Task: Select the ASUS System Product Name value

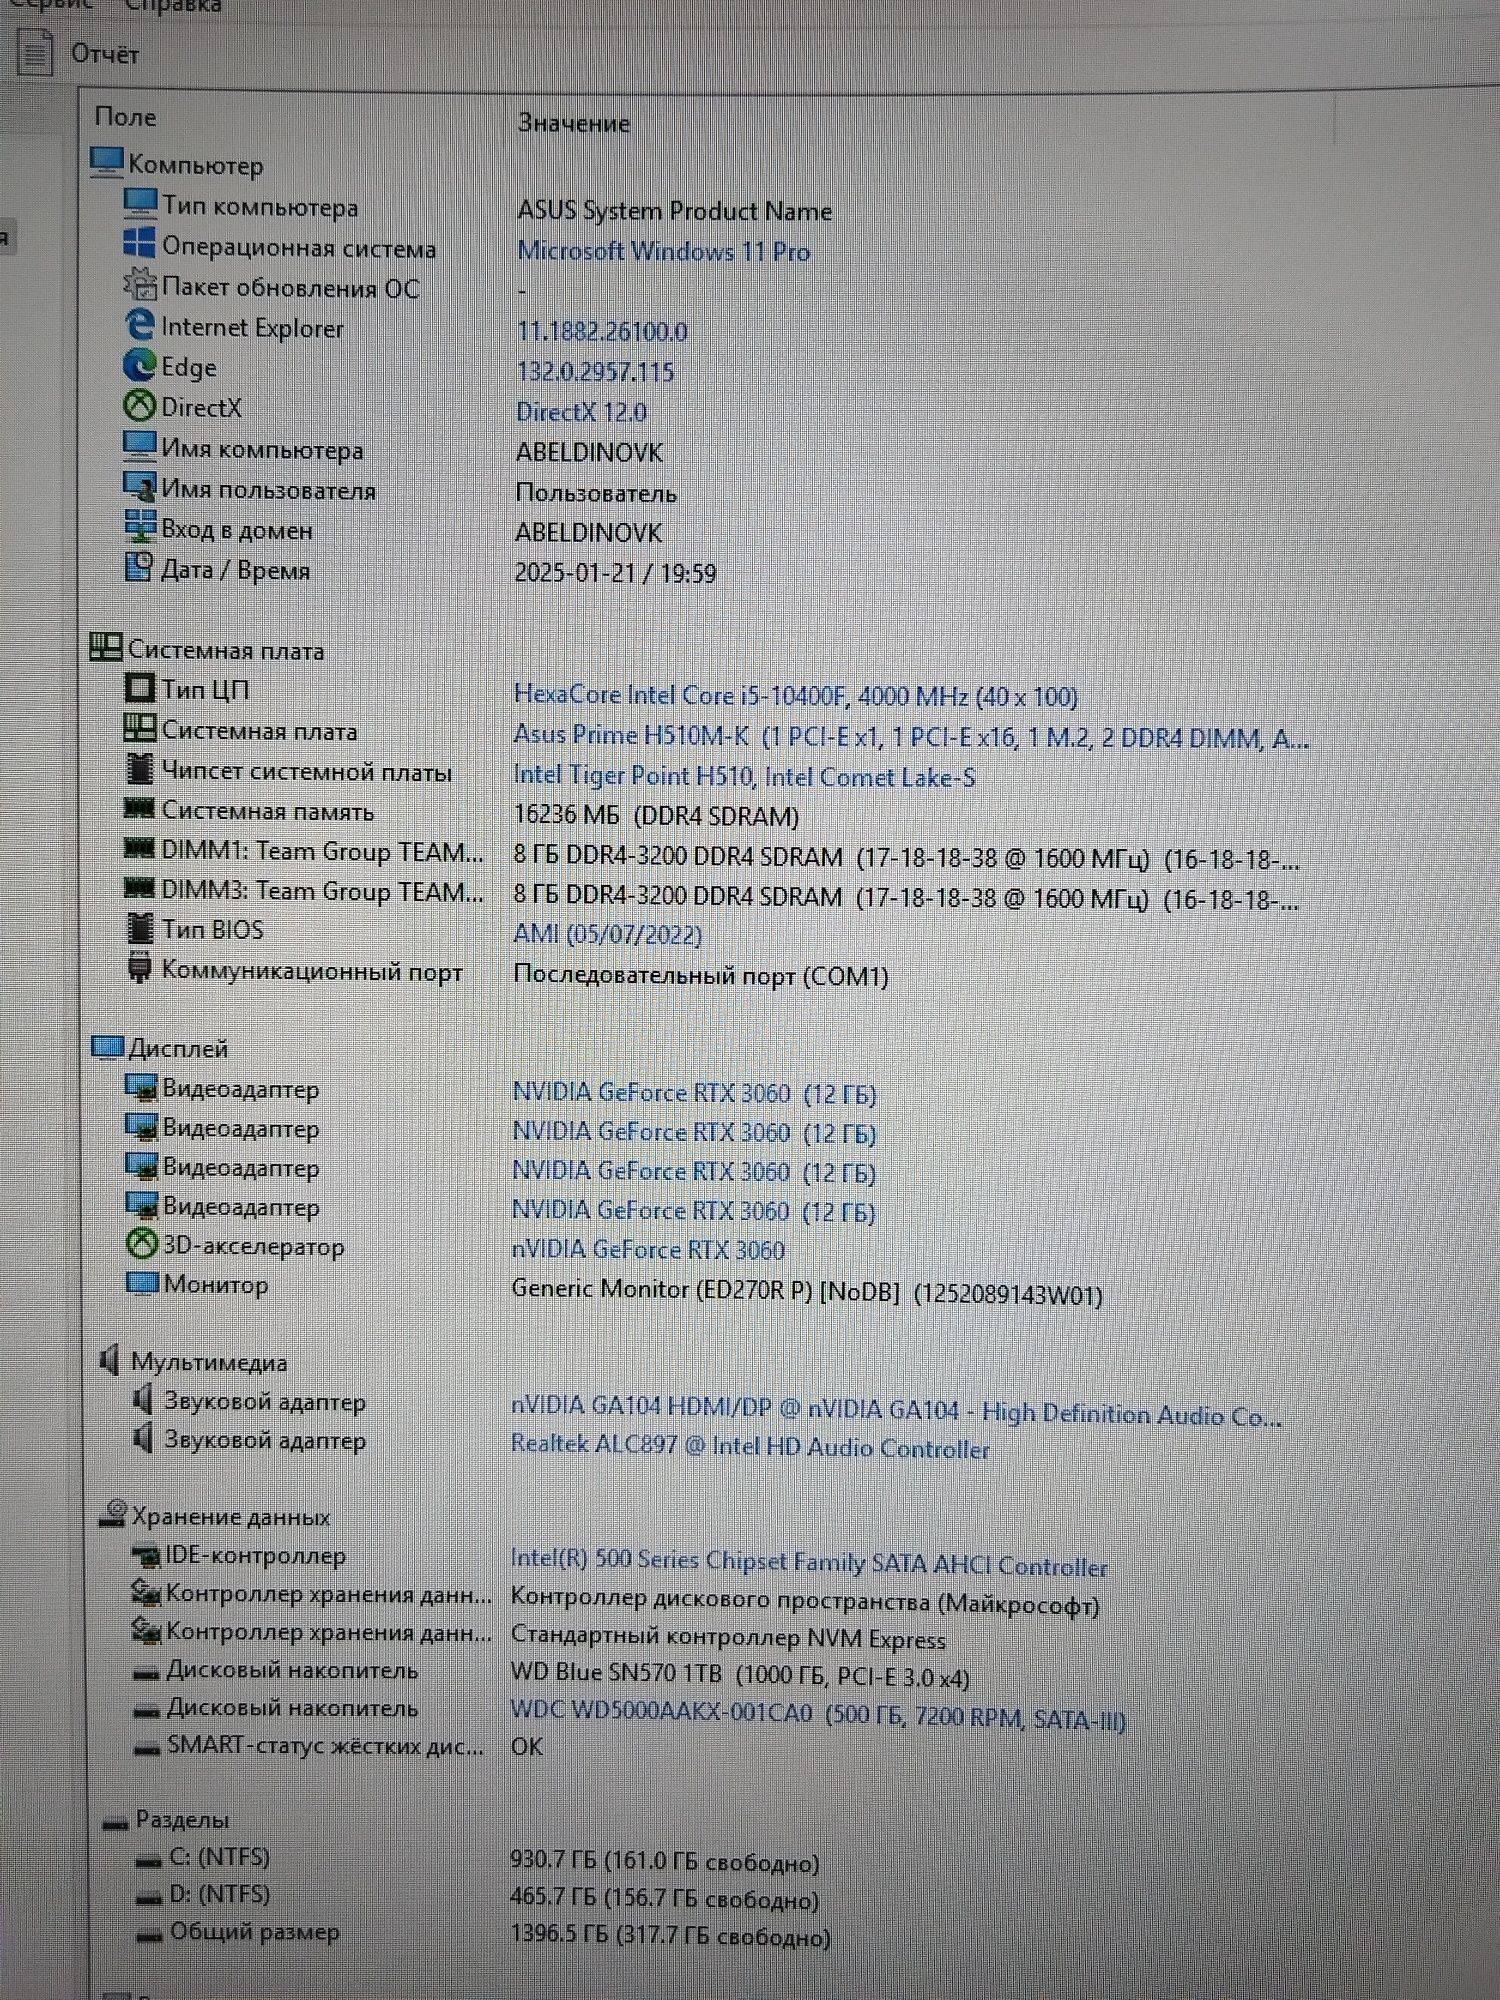Action: 675,211
